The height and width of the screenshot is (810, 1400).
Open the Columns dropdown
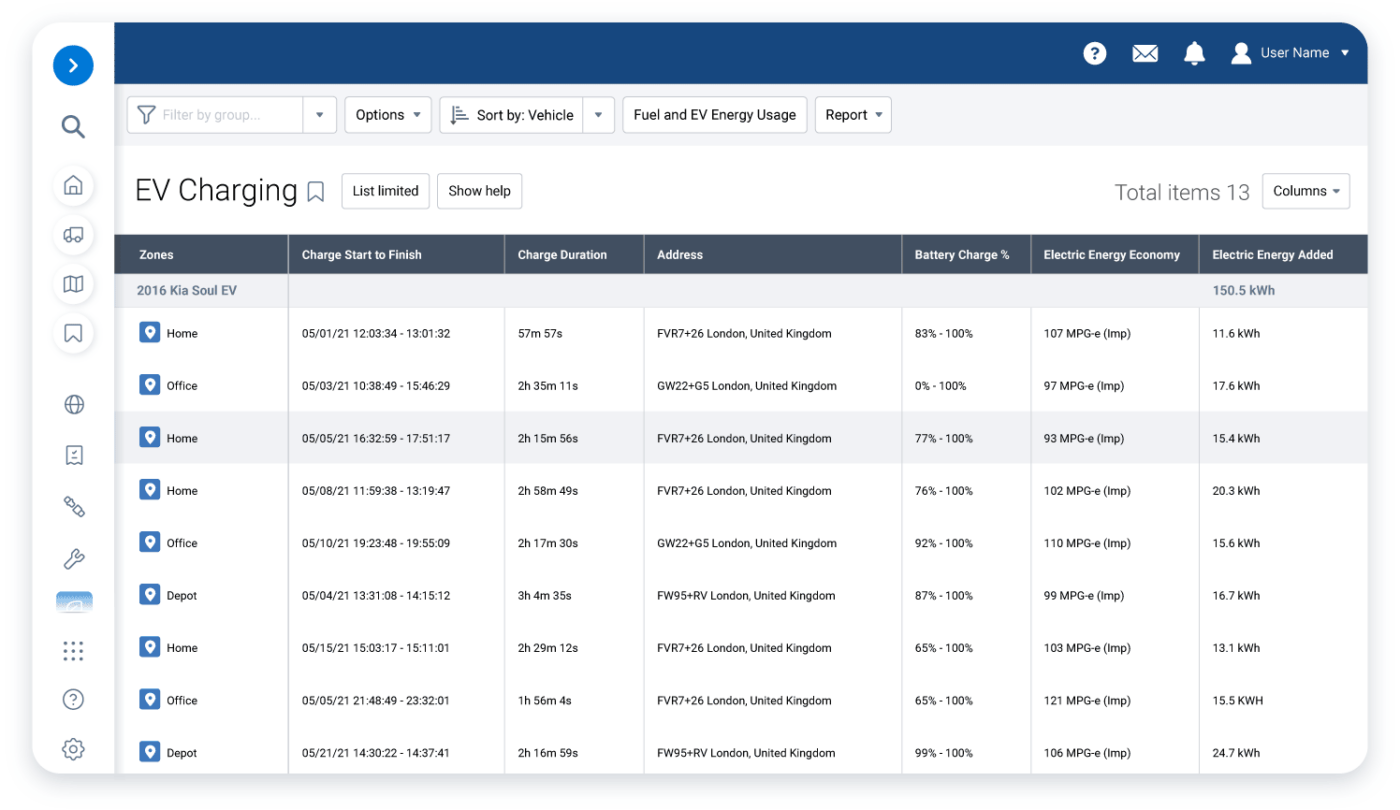[1306, 191]
